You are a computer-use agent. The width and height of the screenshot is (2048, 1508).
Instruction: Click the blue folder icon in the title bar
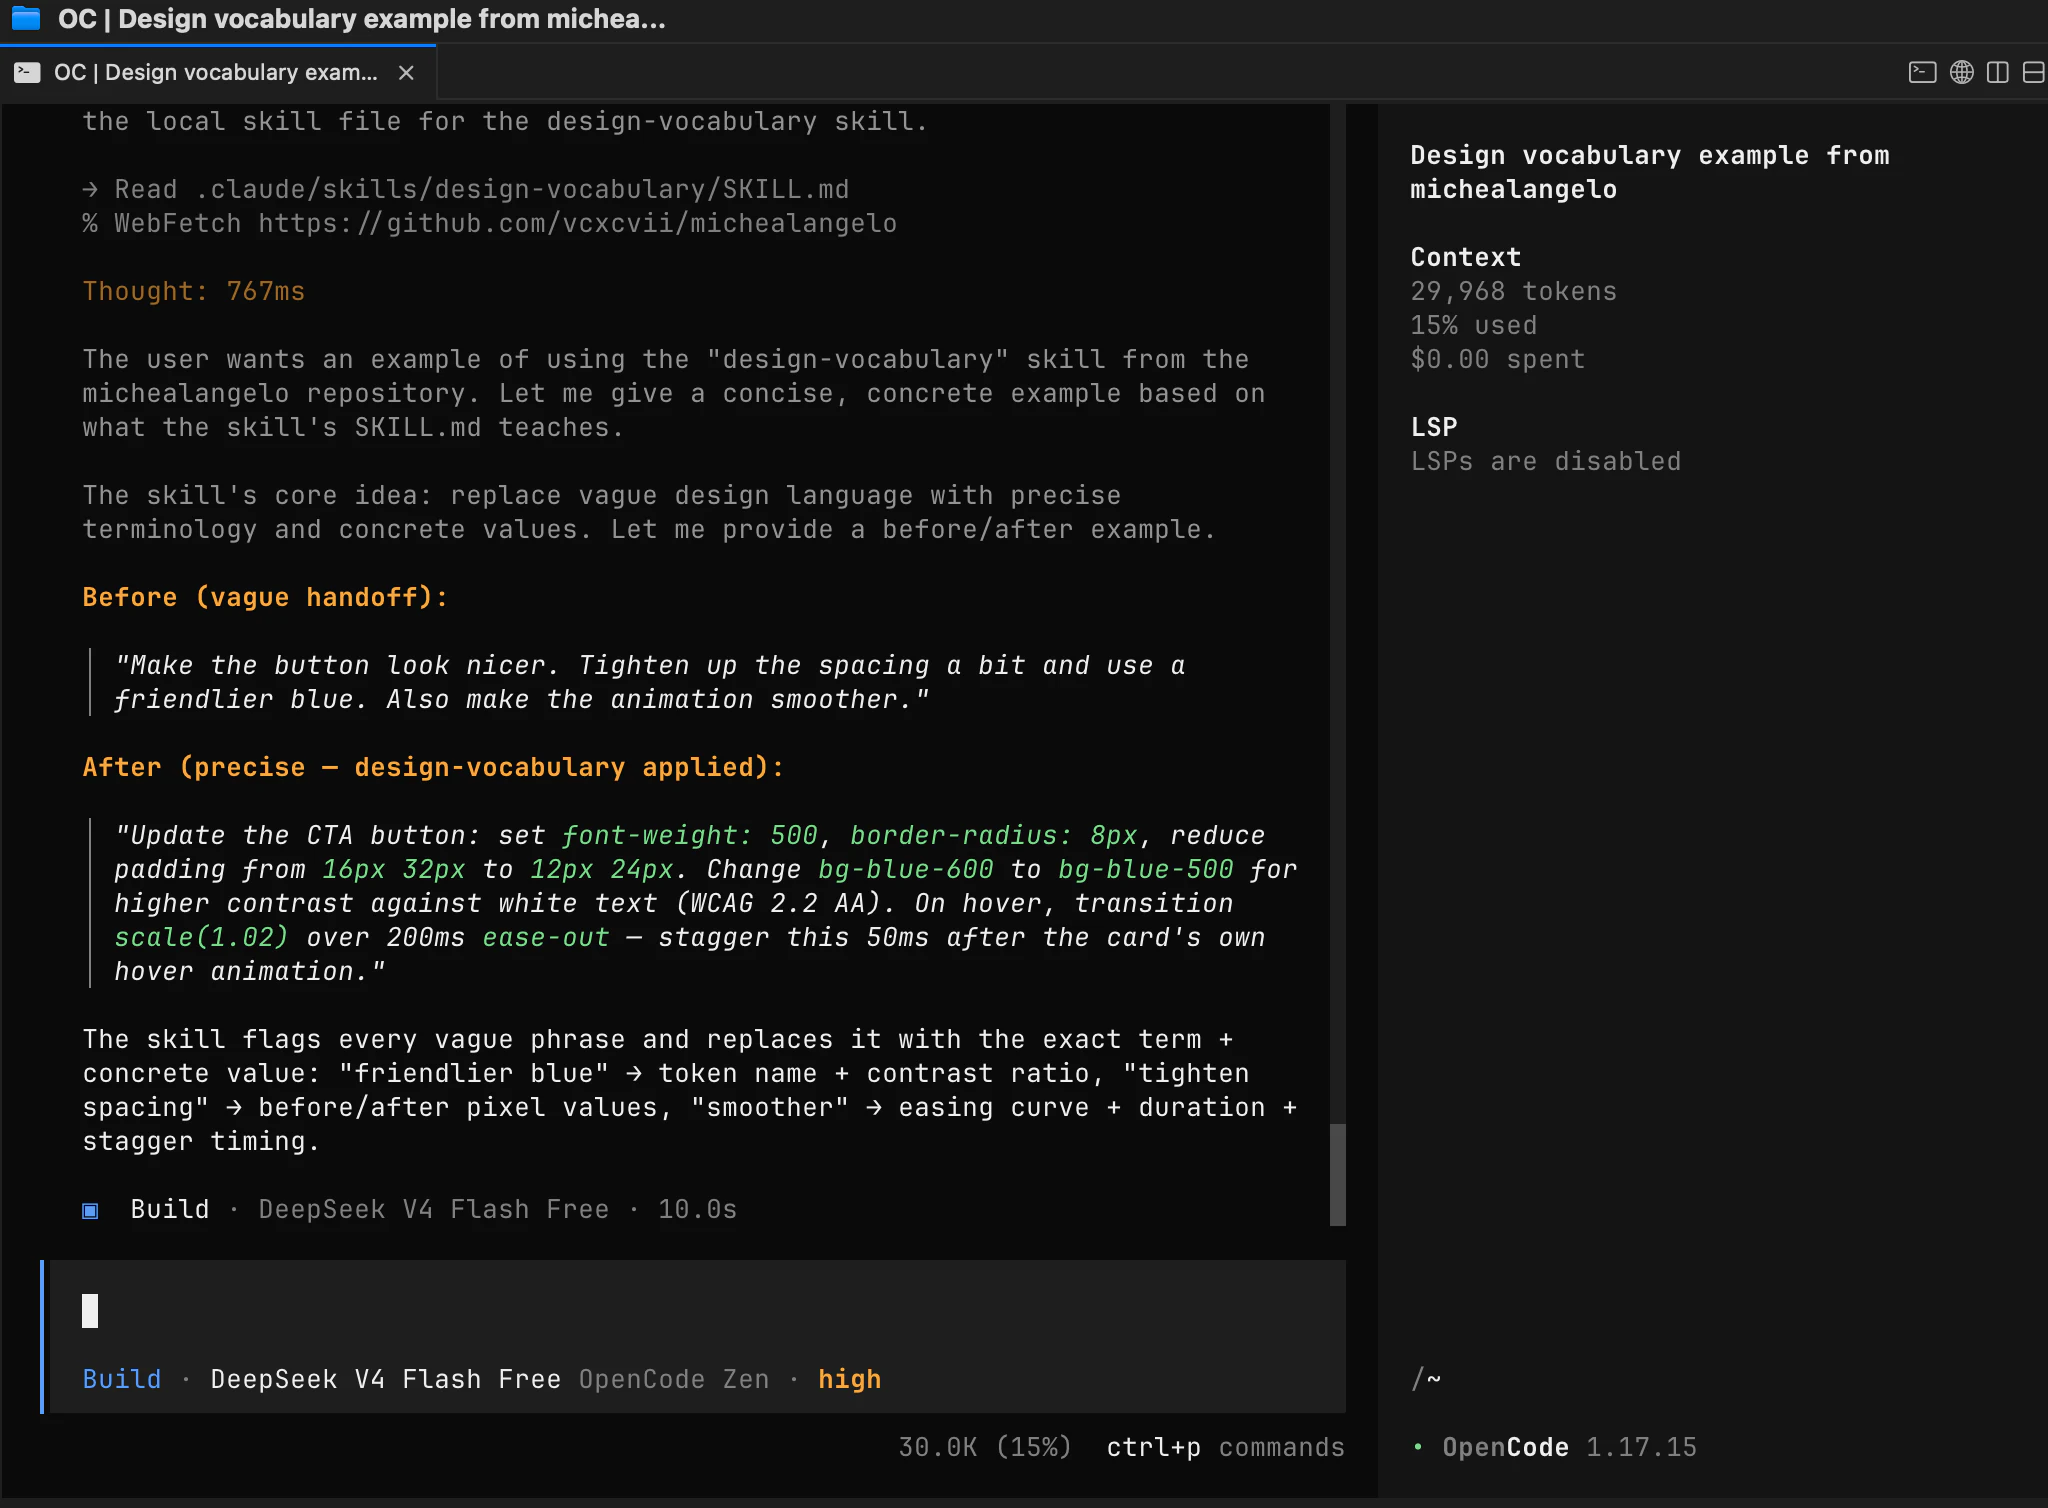pyautogui.click(x=26, y=19)
